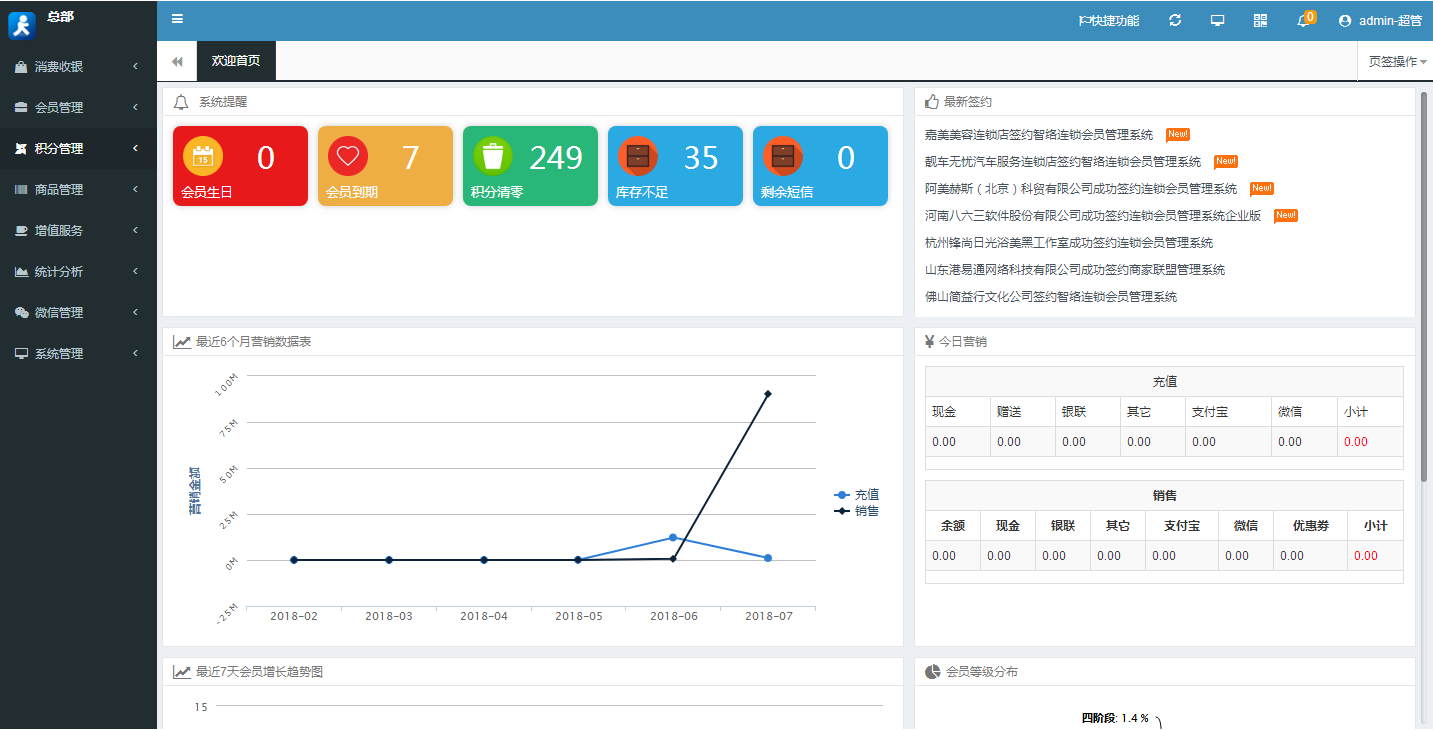This screenshot has width=1433, height=730.
Task: Click the double-arrow tab scroll-back icon
Action: point(177,61)
